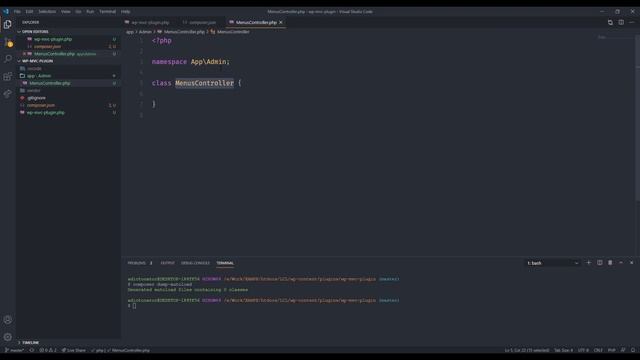The width and height of the screenshot is (640, 360).
Task: Click the feedback icon in status bar
Action: coord(623,350)
